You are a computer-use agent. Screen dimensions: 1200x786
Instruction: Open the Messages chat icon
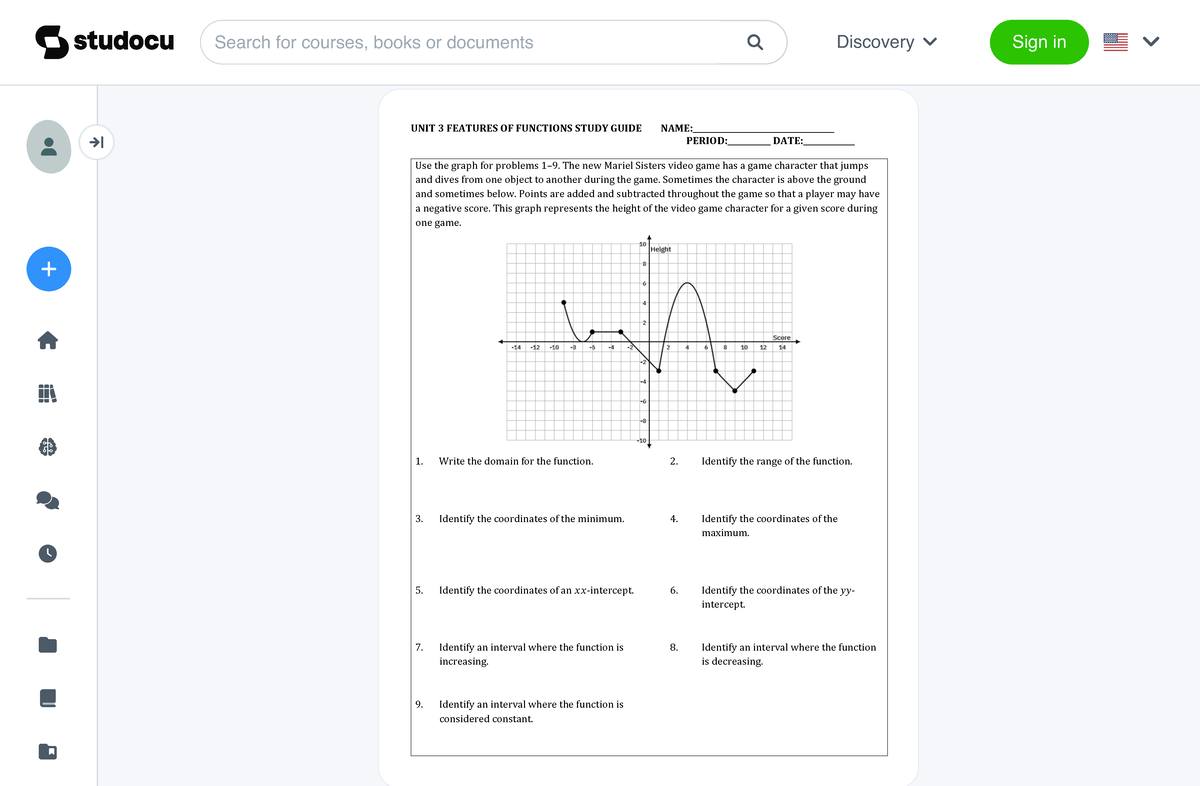47,500
